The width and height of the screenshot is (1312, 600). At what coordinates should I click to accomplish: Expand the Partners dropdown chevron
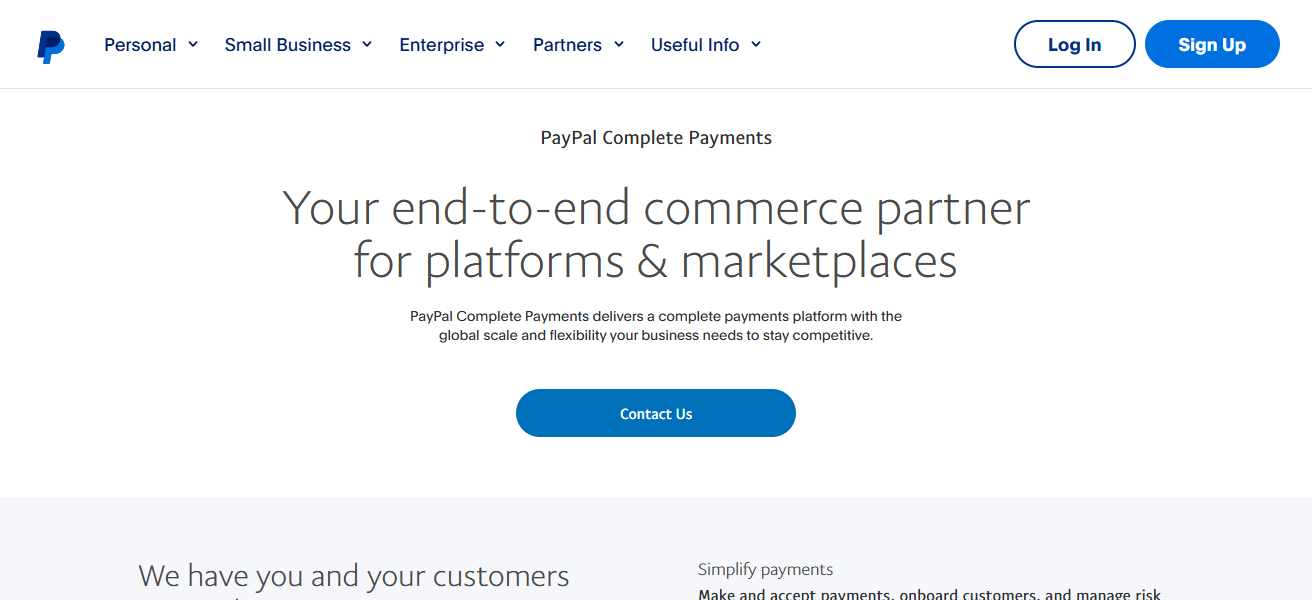pos(619,44)
